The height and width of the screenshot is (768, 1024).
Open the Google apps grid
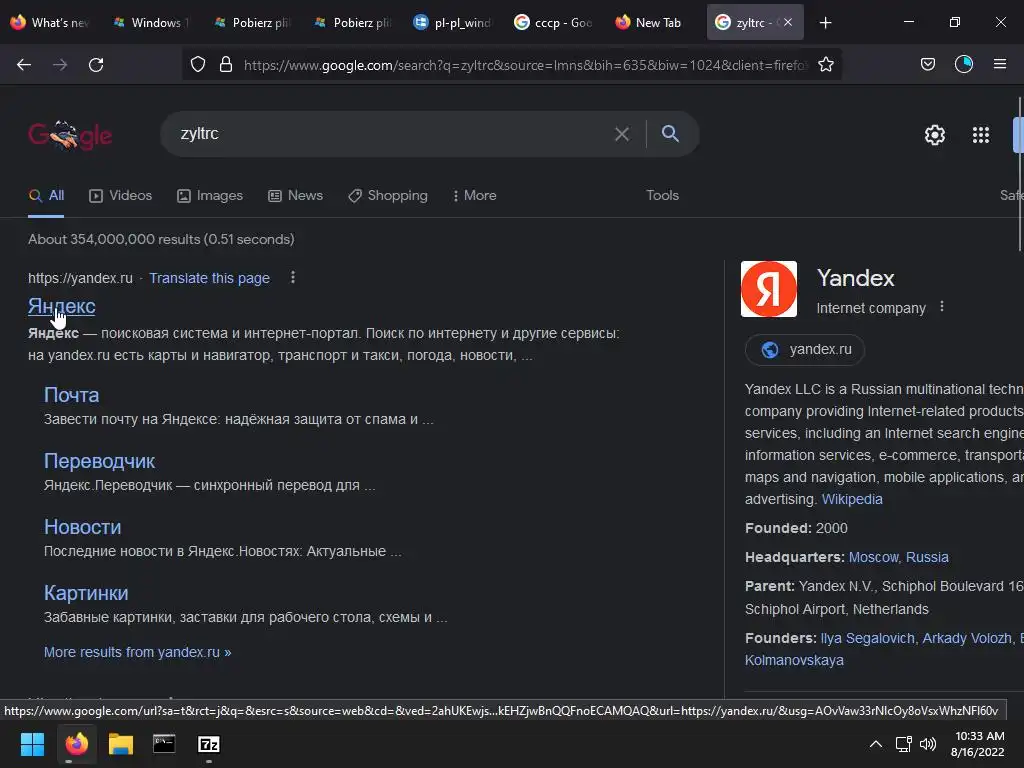[x=981, y=135]
